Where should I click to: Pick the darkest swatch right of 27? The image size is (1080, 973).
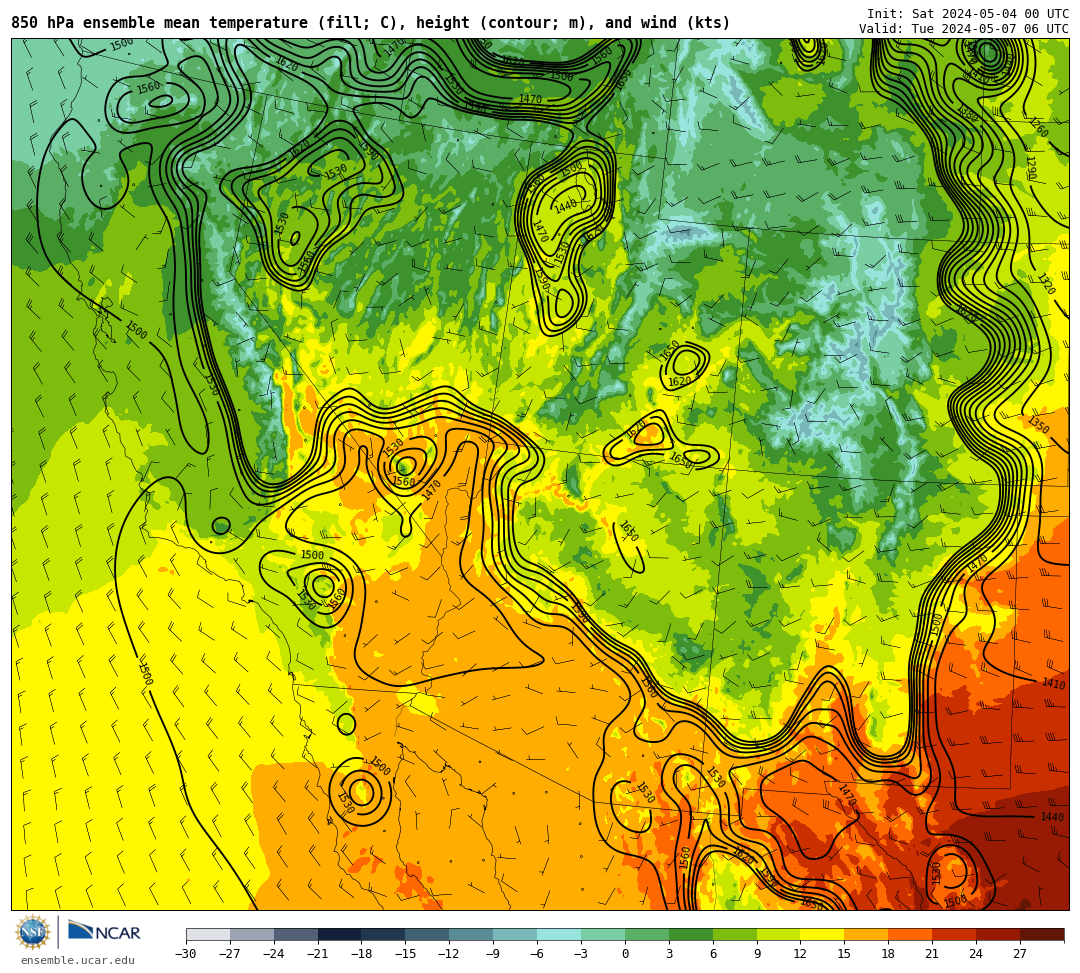pos(1041,934)
